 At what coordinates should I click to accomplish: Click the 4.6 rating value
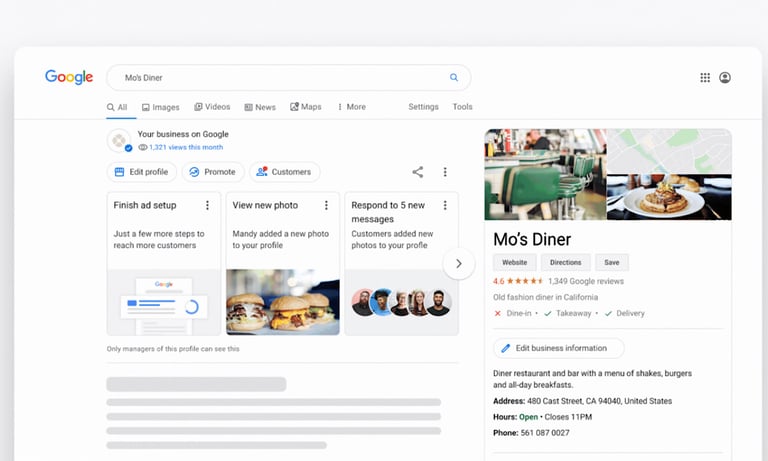click(499, 281)
